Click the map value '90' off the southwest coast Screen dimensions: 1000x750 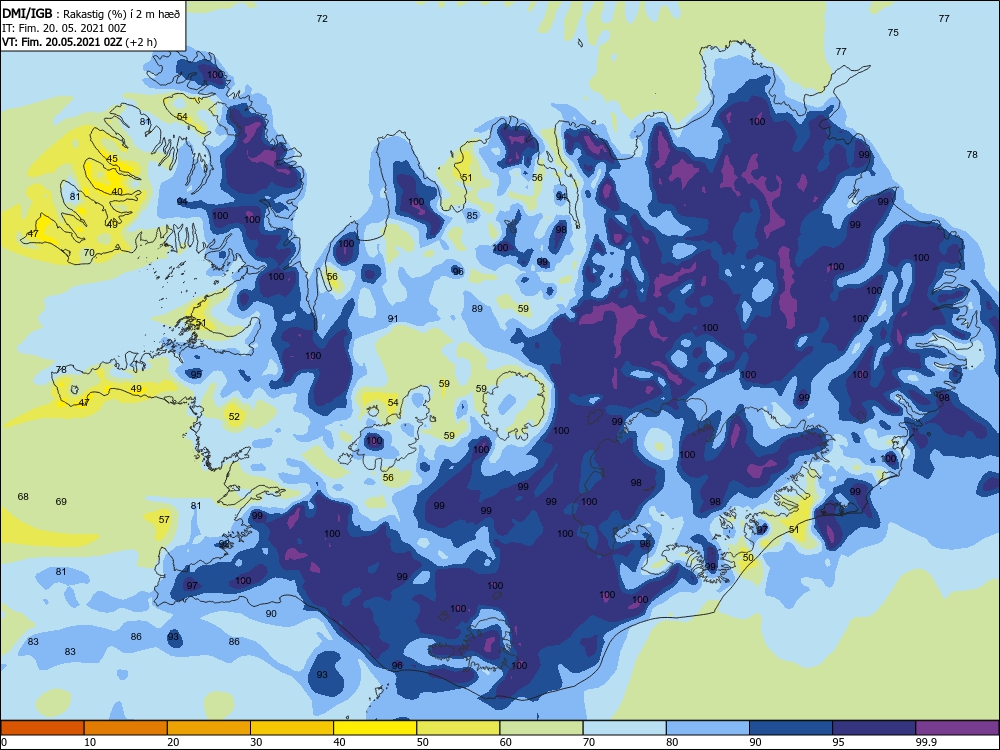(271, 614)
